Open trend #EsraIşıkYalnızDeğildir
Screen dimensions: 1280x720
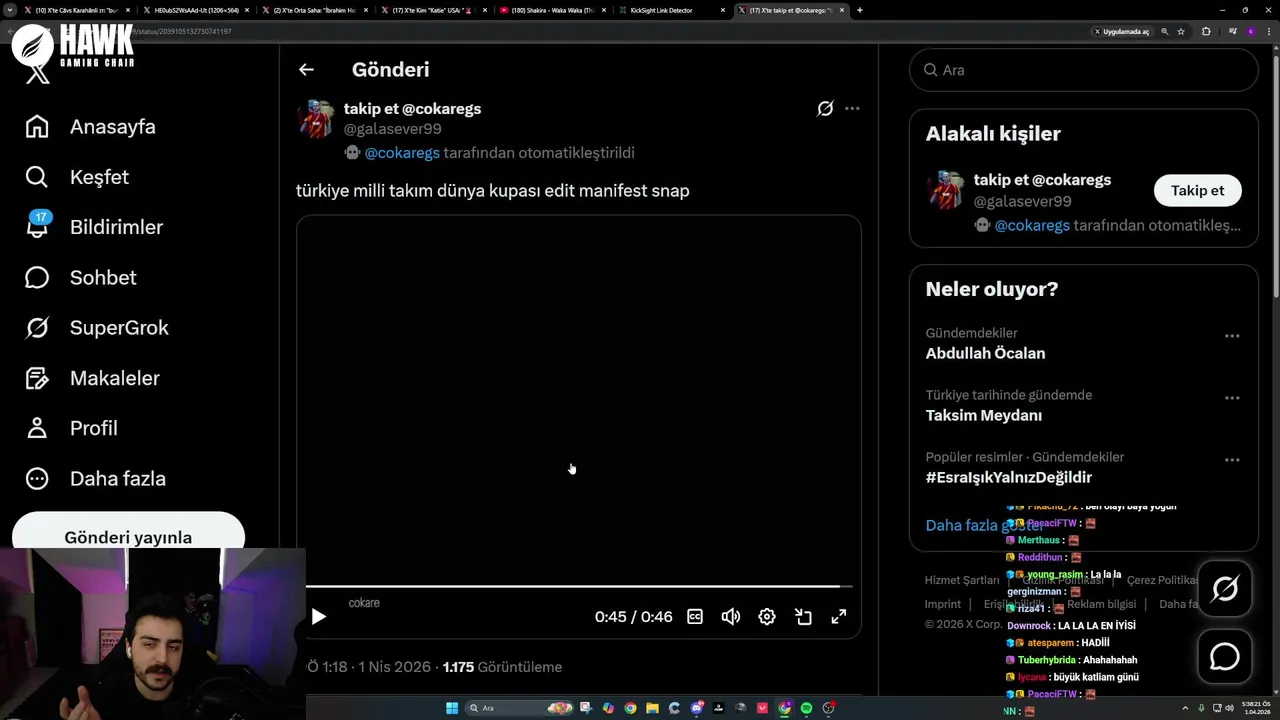point(1008,477)
